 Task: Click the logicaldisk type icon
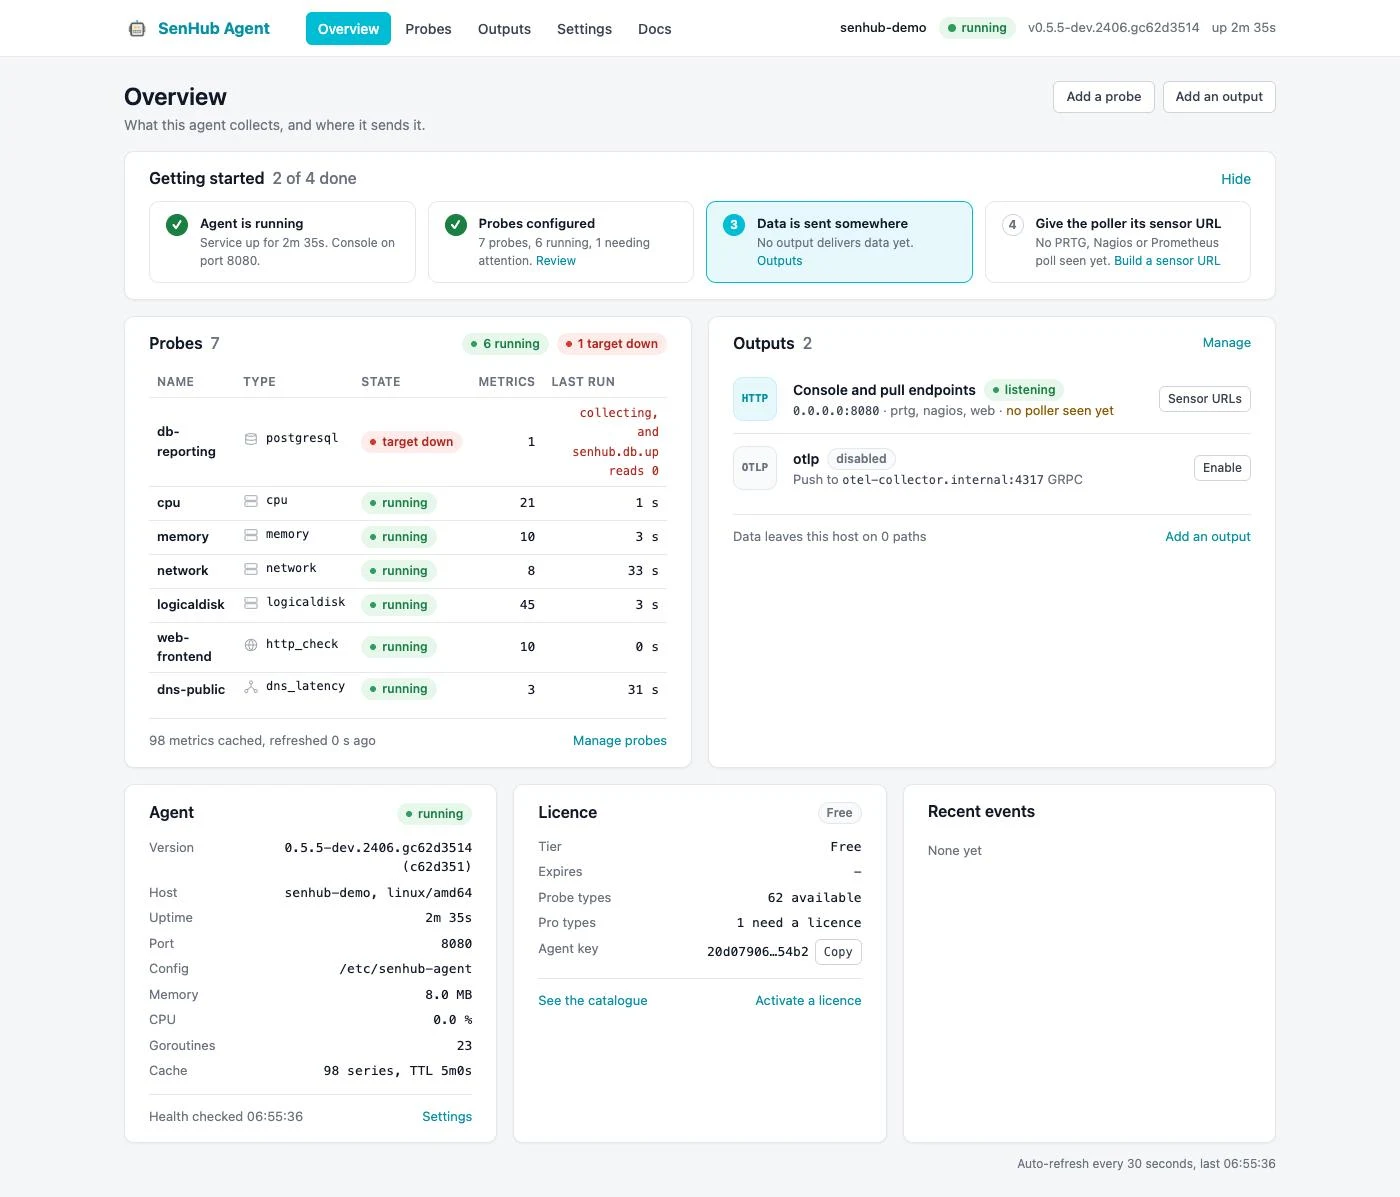pos(251,603)
